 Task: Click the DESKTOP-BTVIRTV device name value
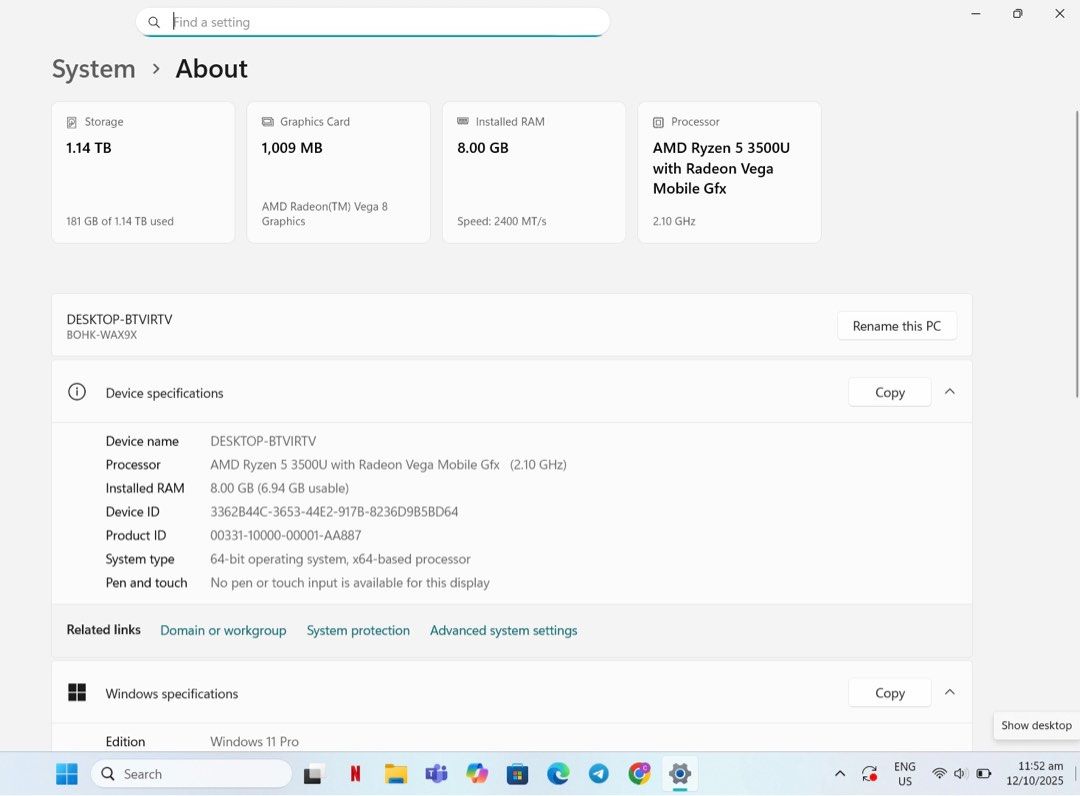pyautogui.click(x=263, y=441)
